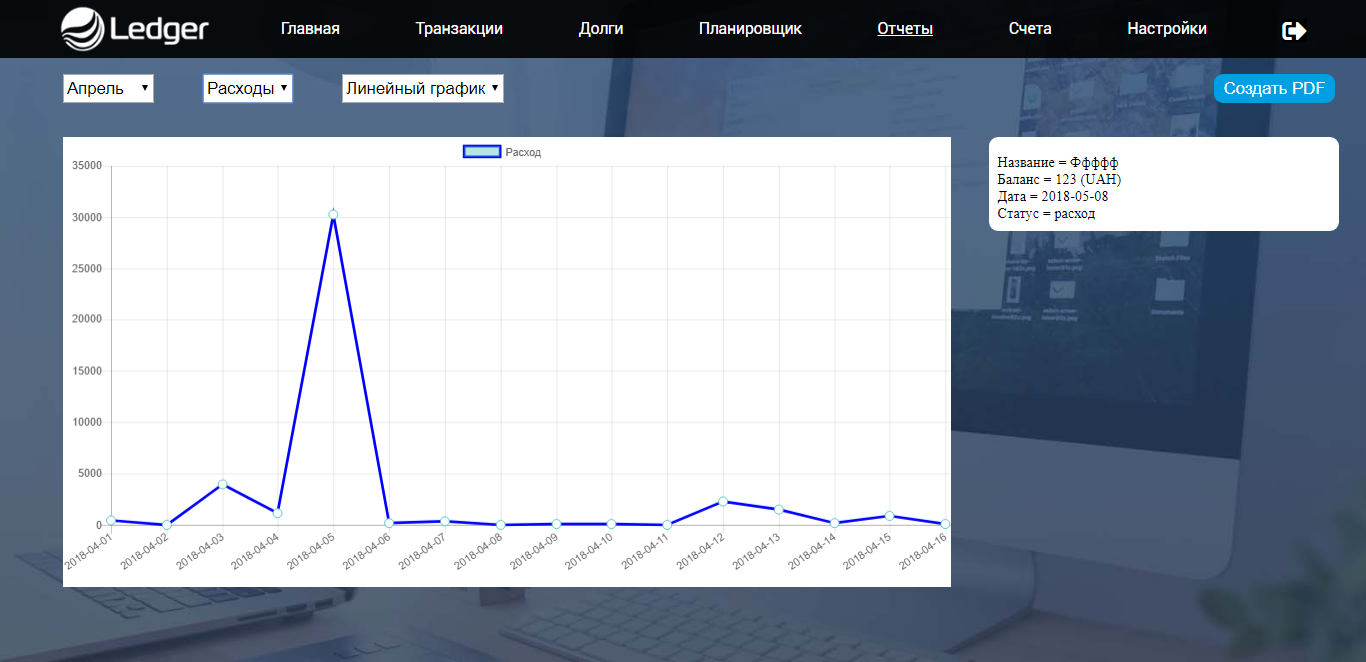Screen dimensions: 1366x662
Task: Open the Линейный график chart type dropdown
Action: tap(422, 88)
